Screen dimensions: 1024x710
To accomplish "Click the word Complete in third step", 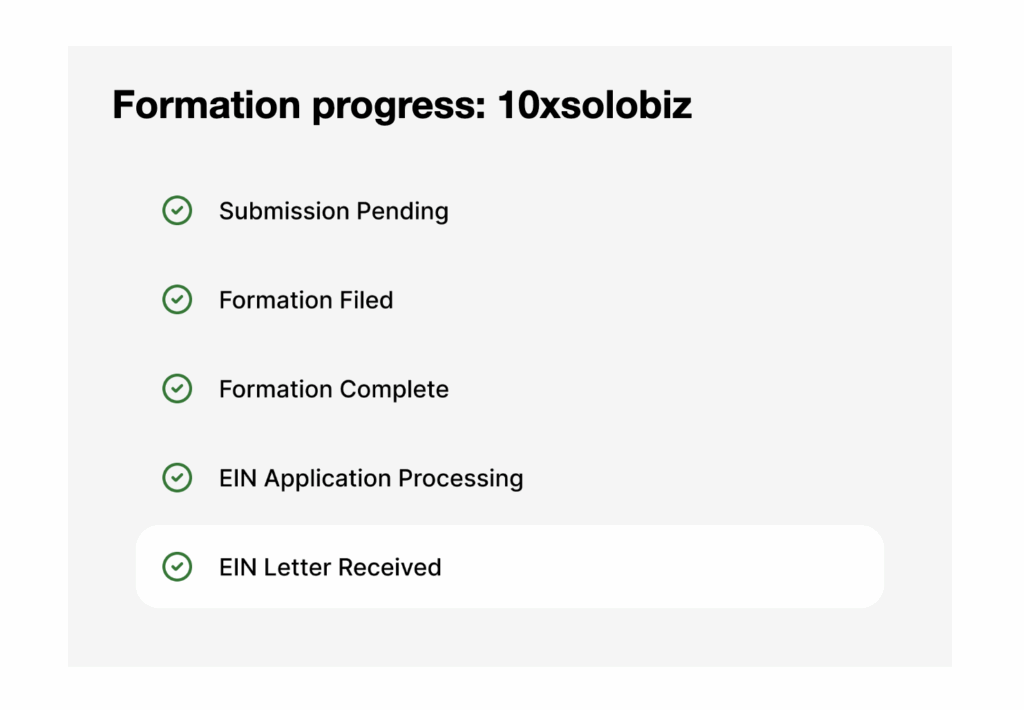I will coord(394,389).
